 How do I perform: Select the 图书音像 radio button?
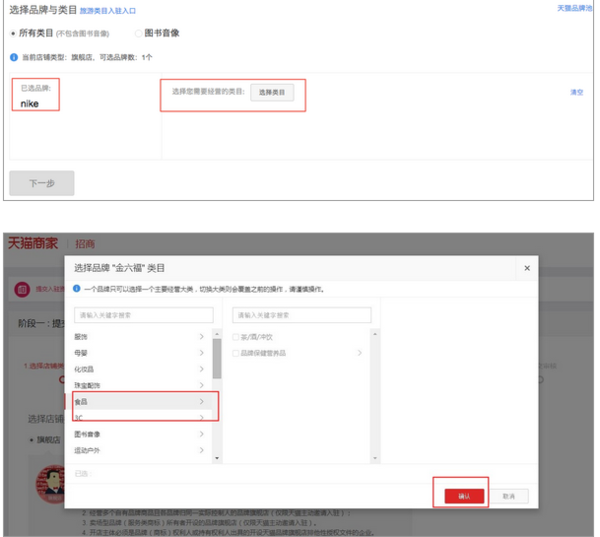139,33
